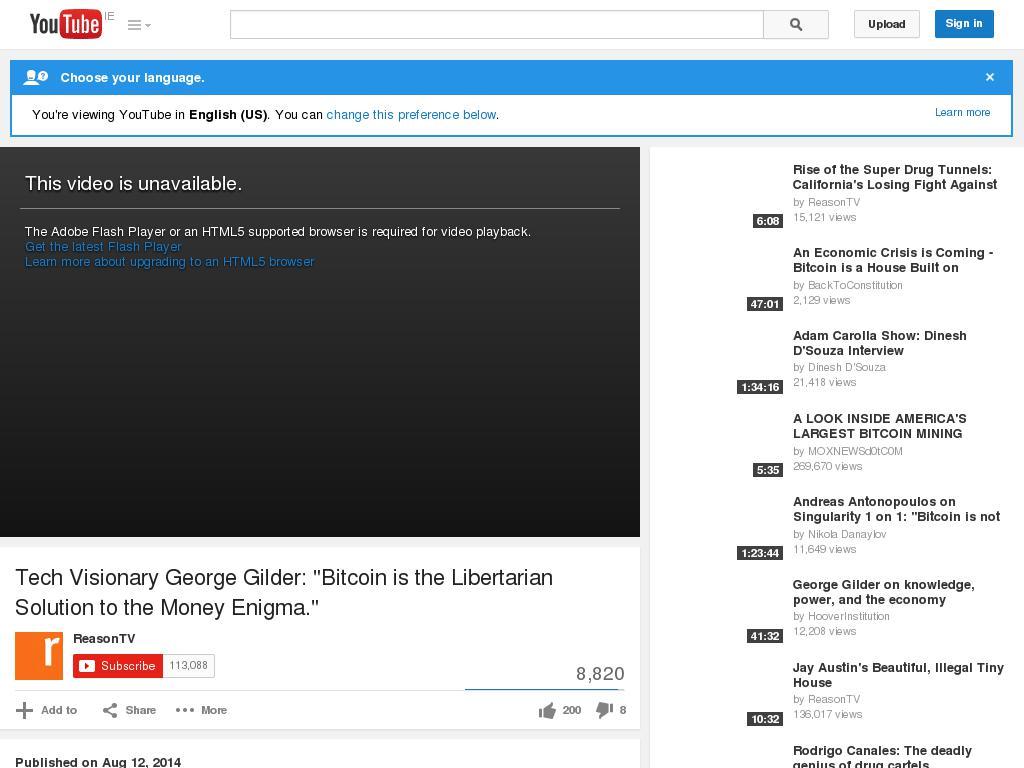Add video to a playlist
The height and width of the screenshot is (768, 1024).
click(x=46, y=710)
